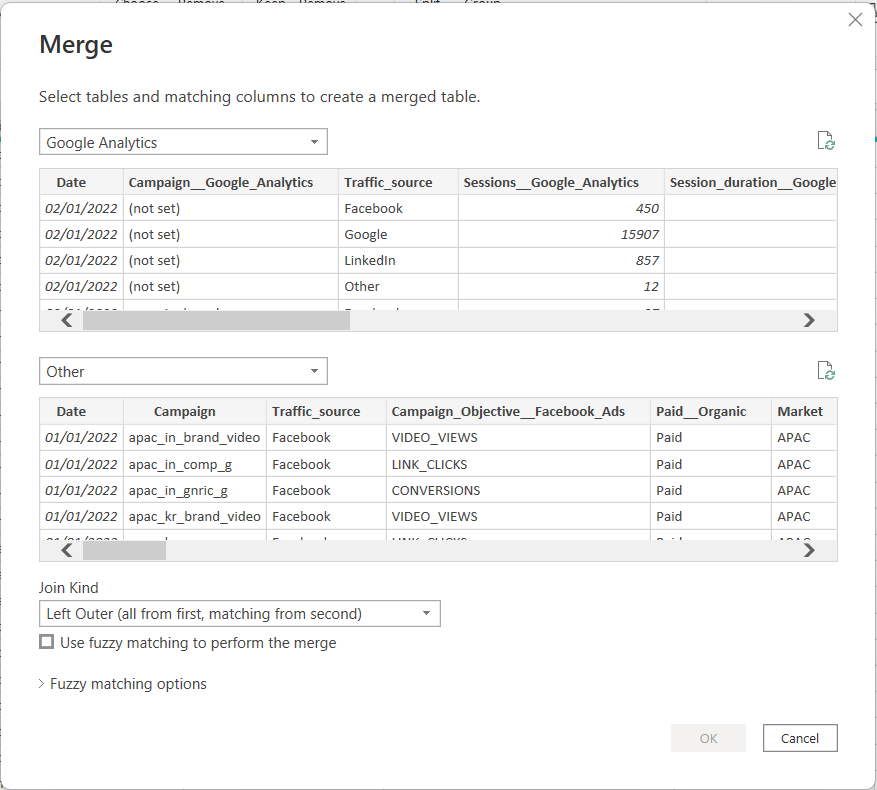This screenshot has width=877, height=790.
Task: Click the LINK_CLICKS objective cell
Action: point(518,464)
